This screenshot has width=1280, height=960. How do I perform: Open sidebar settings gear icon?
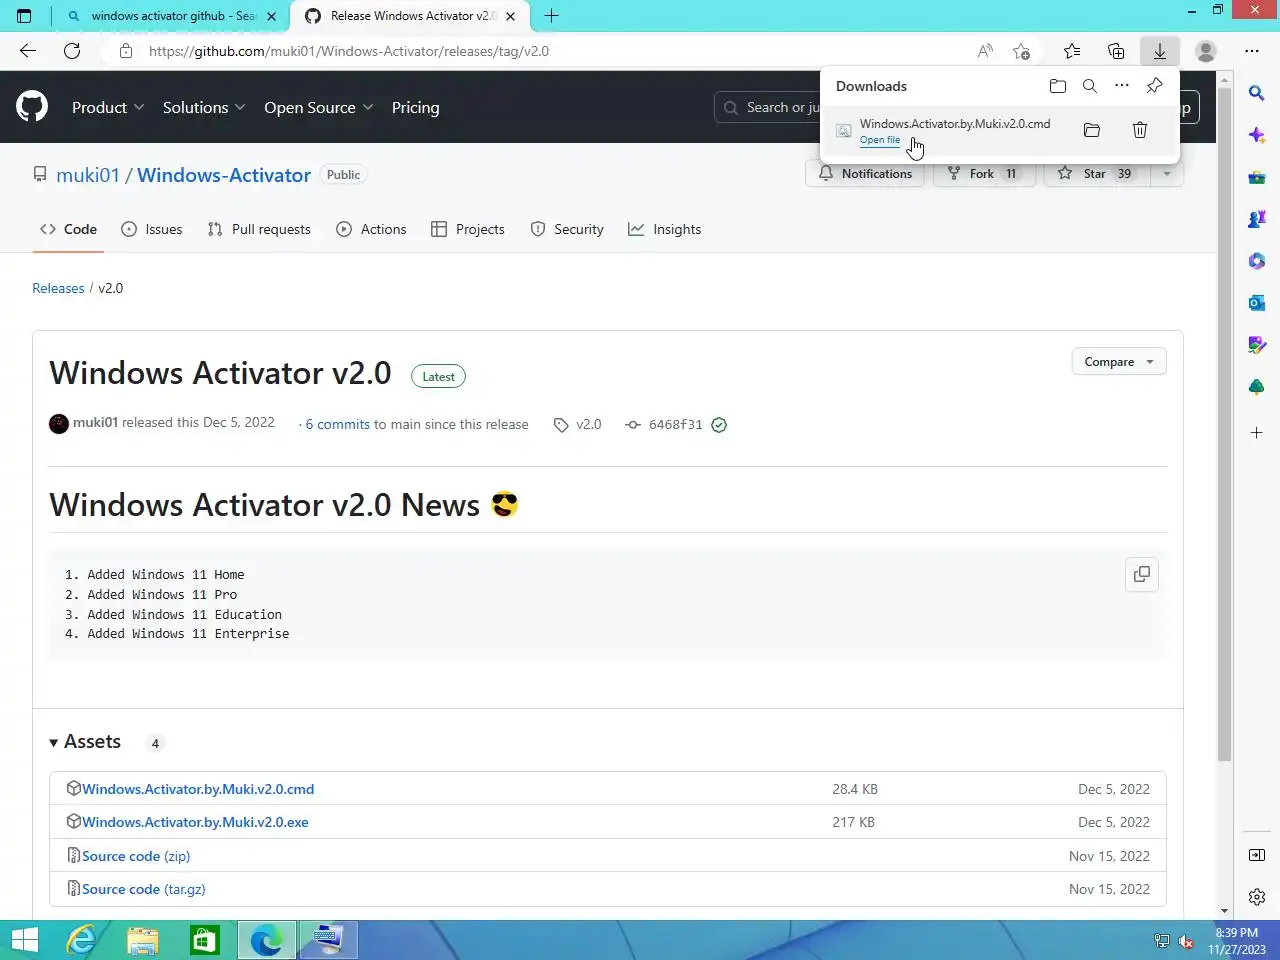[1257, 897]
